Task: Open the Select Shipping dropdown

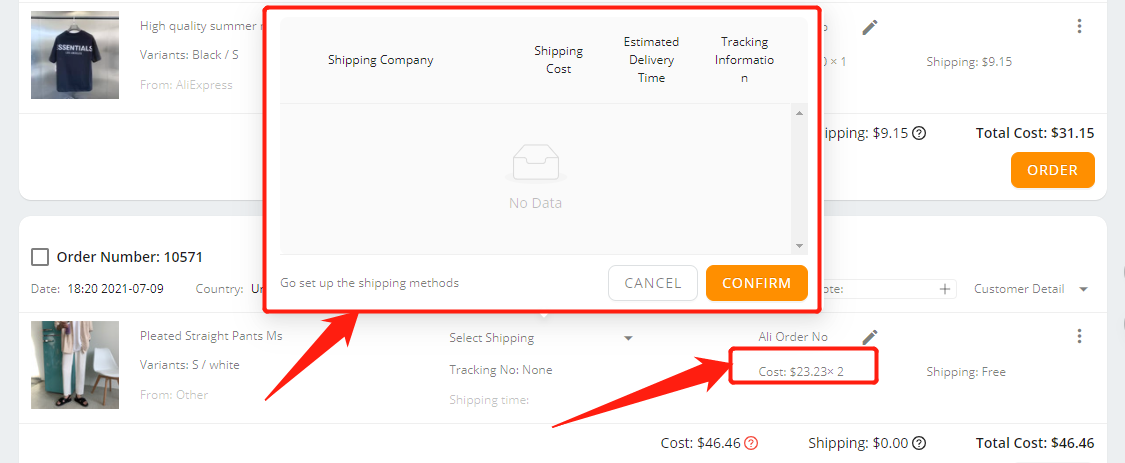Action: click(540, 337)
